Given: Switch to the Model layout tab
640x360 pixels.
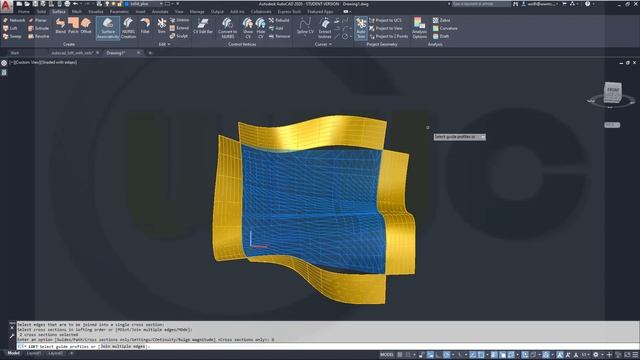Looking at the screenshot, I should coord(13,353).
